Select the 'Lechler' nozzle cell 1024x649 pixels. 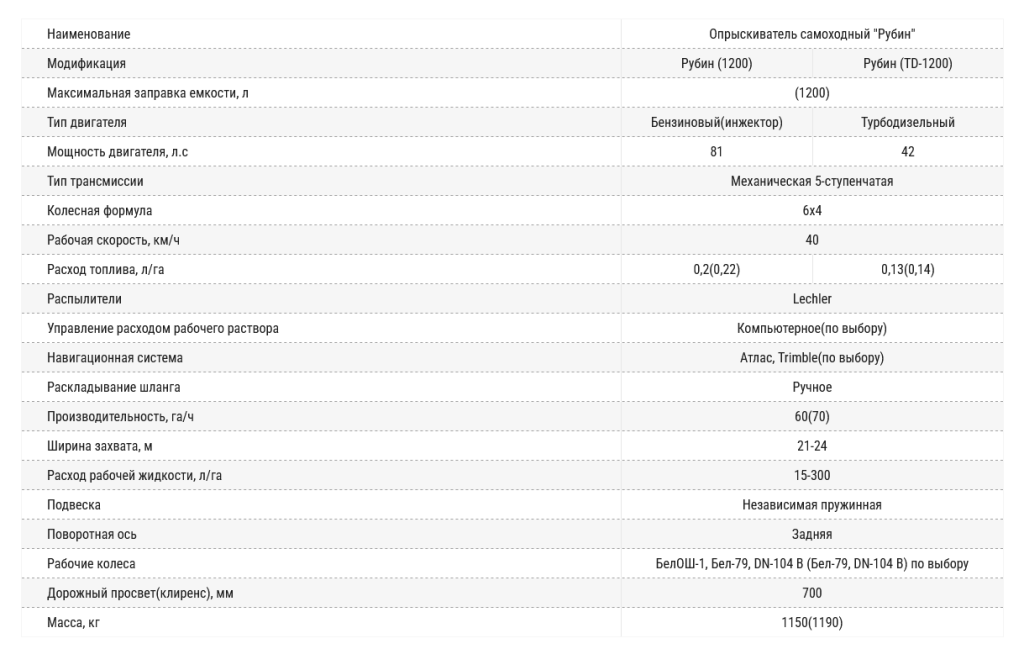click(x=812, y=299)
